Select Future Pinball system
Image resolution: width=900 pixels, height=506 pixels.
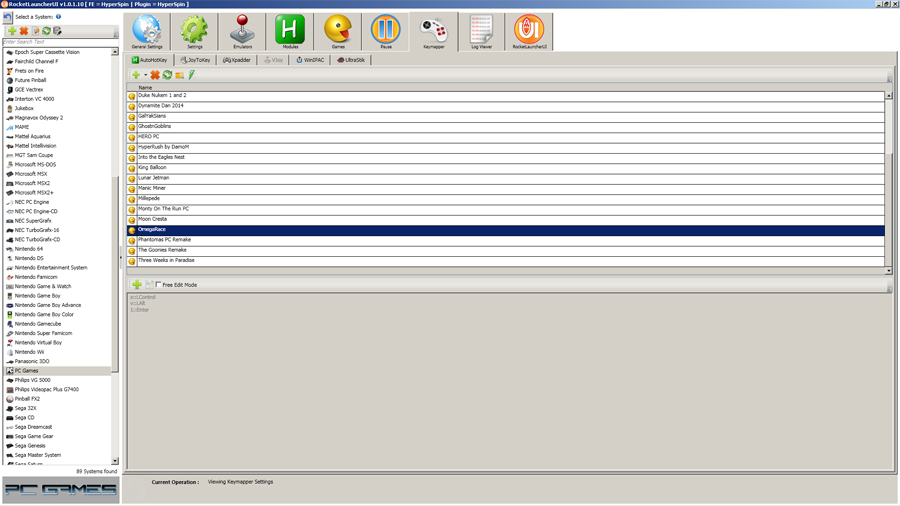click(30, 80)
